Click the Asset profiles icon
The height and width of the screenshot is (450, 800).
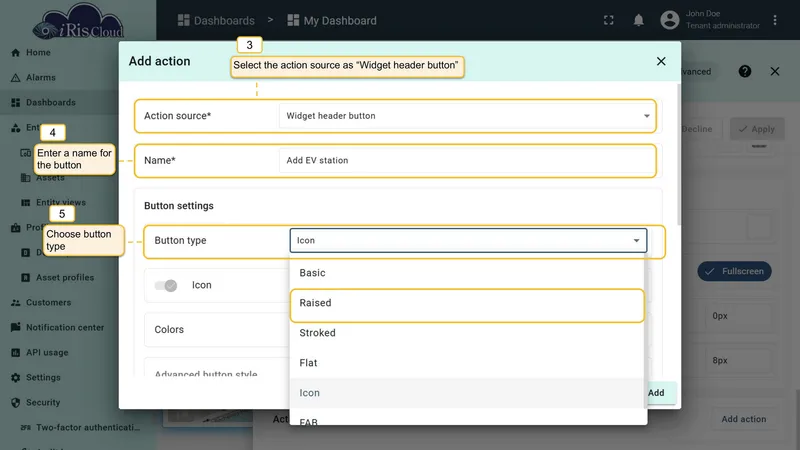(x=26, y=278)
